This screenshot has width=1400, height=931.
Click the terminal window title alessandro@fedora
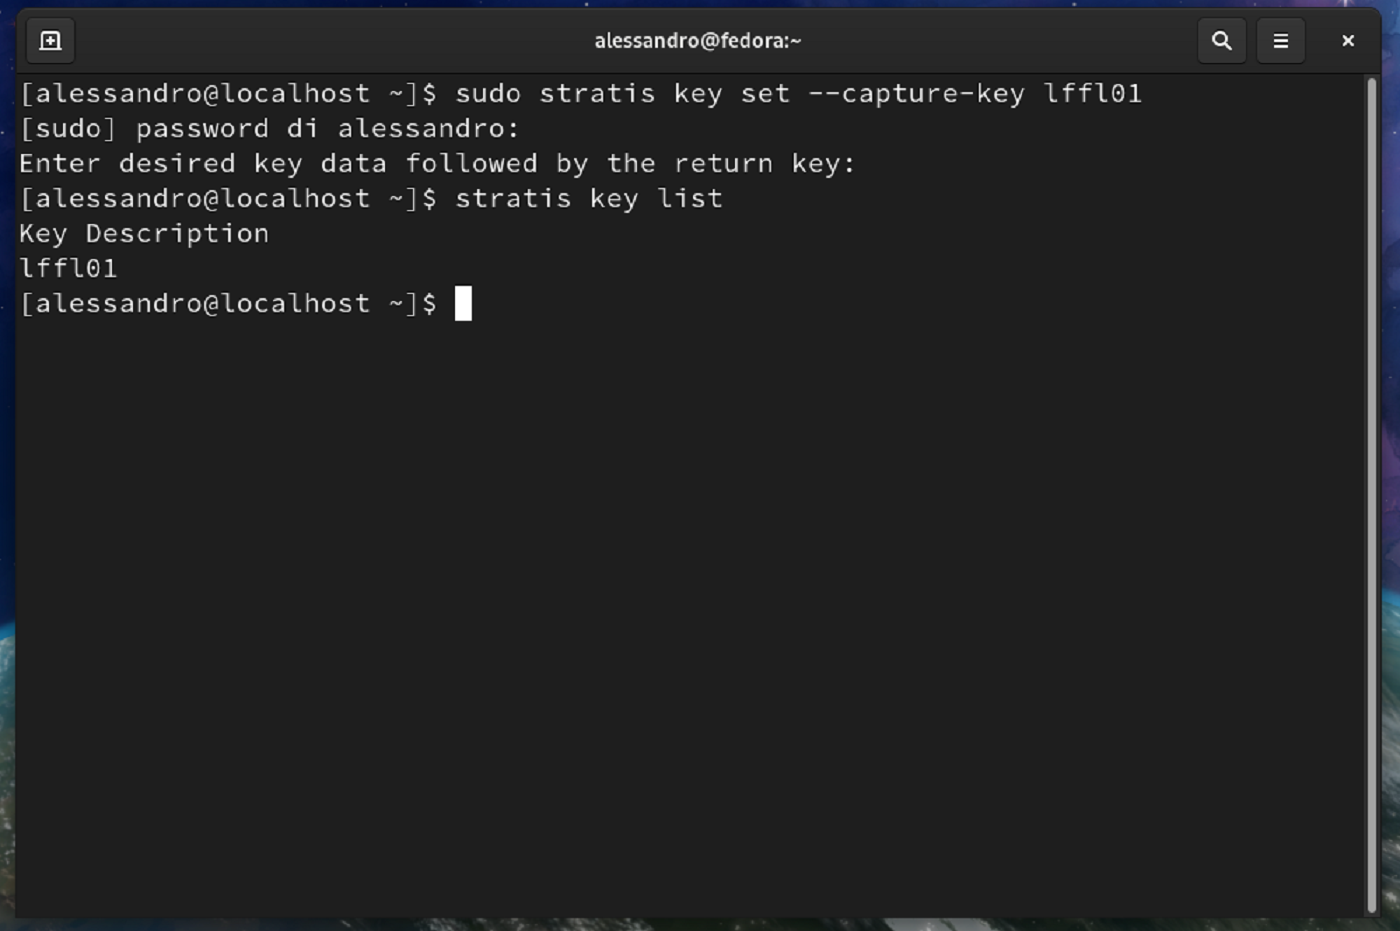click(698, 40)
